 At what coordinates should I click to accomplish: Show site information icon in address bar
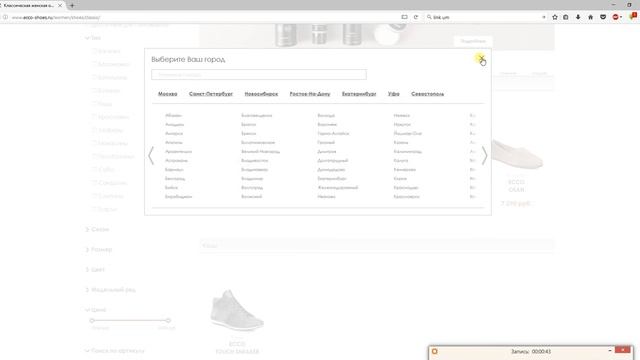coord(5,17)
